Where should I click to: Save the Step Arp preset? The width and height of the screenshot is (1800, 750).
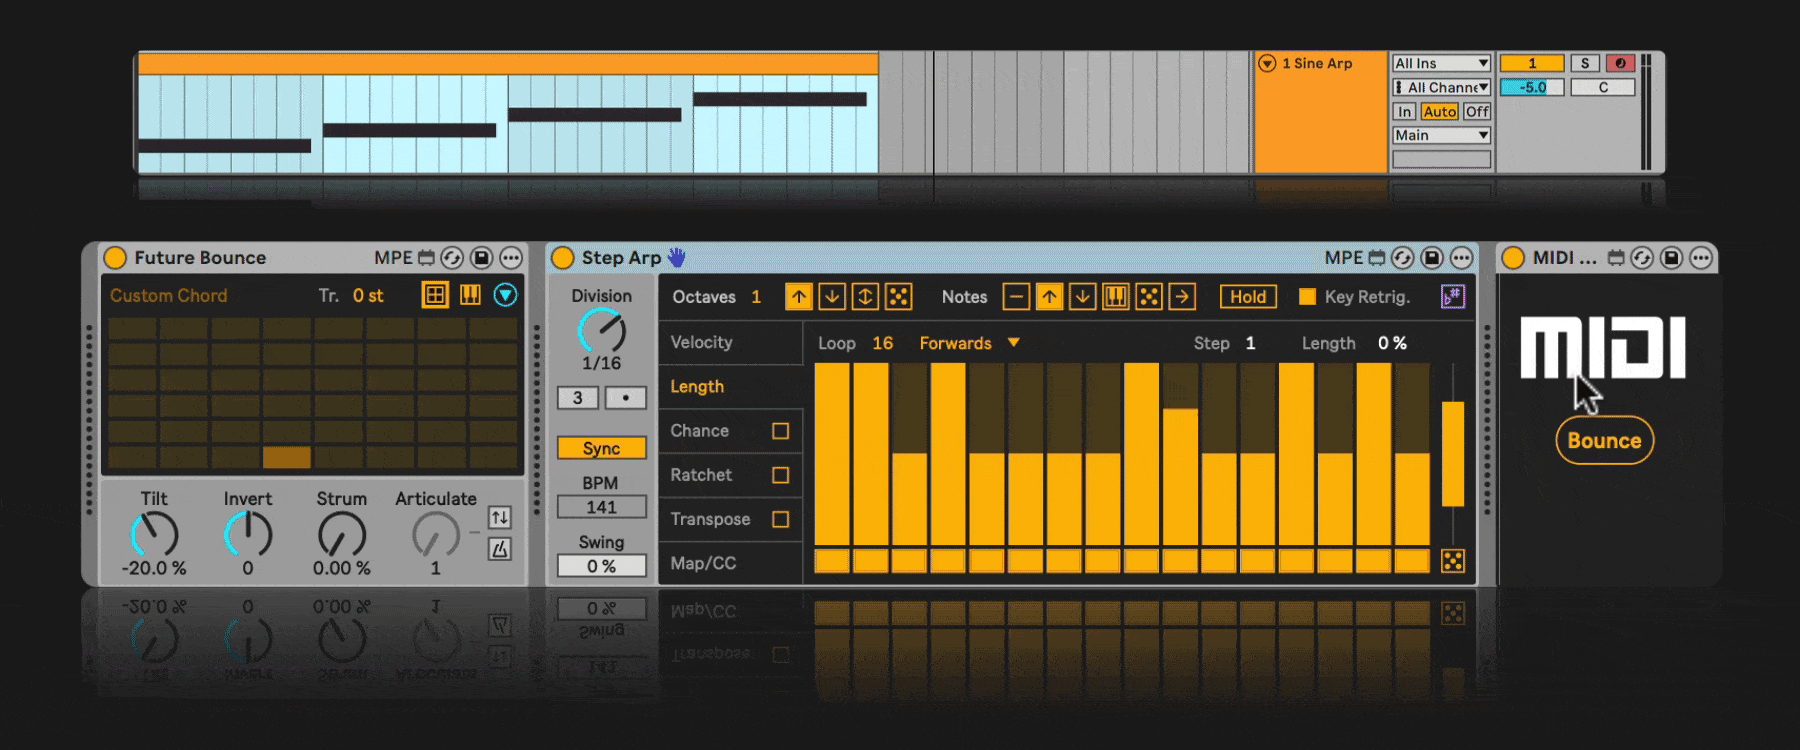1432,258
